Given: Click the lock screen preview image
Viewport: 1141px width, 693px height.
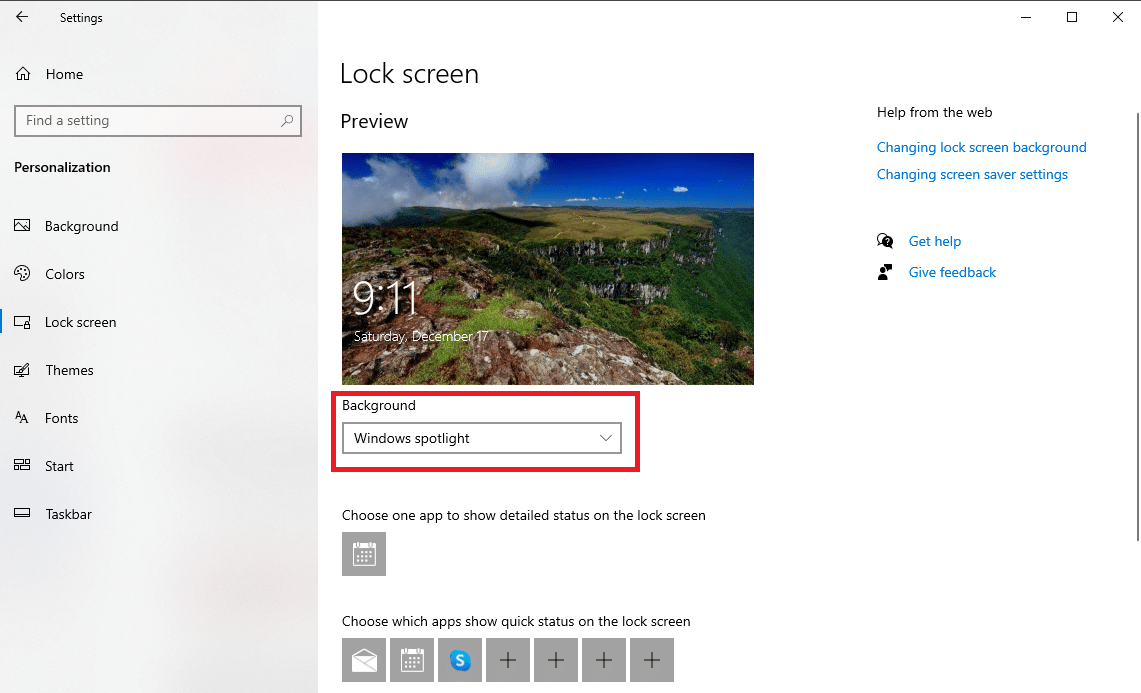Looking at the screenshot, I should point(548,269).
